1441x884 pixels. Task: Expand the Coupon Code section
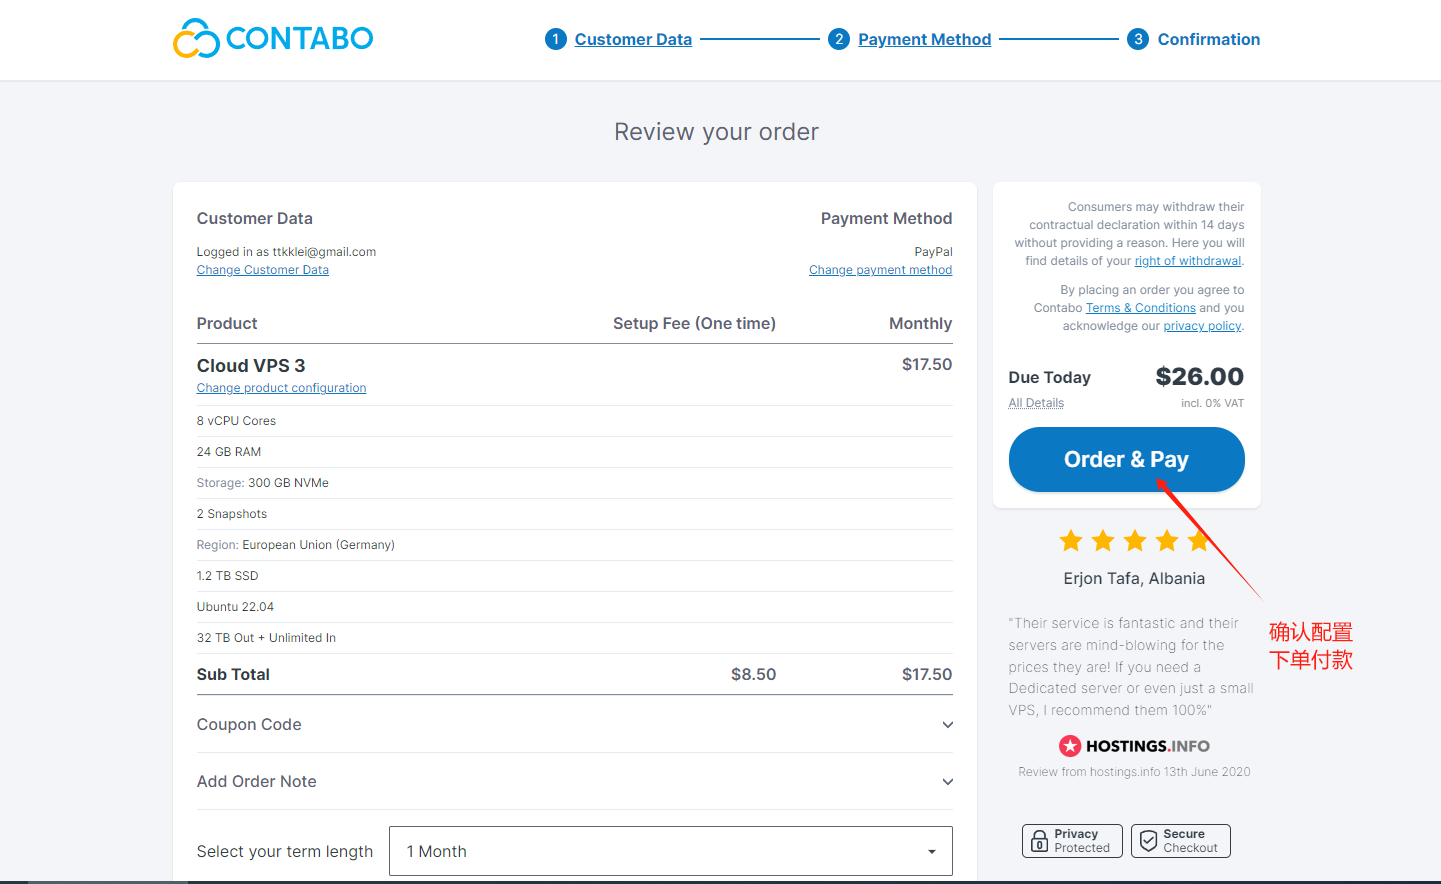tap(575, 725)
